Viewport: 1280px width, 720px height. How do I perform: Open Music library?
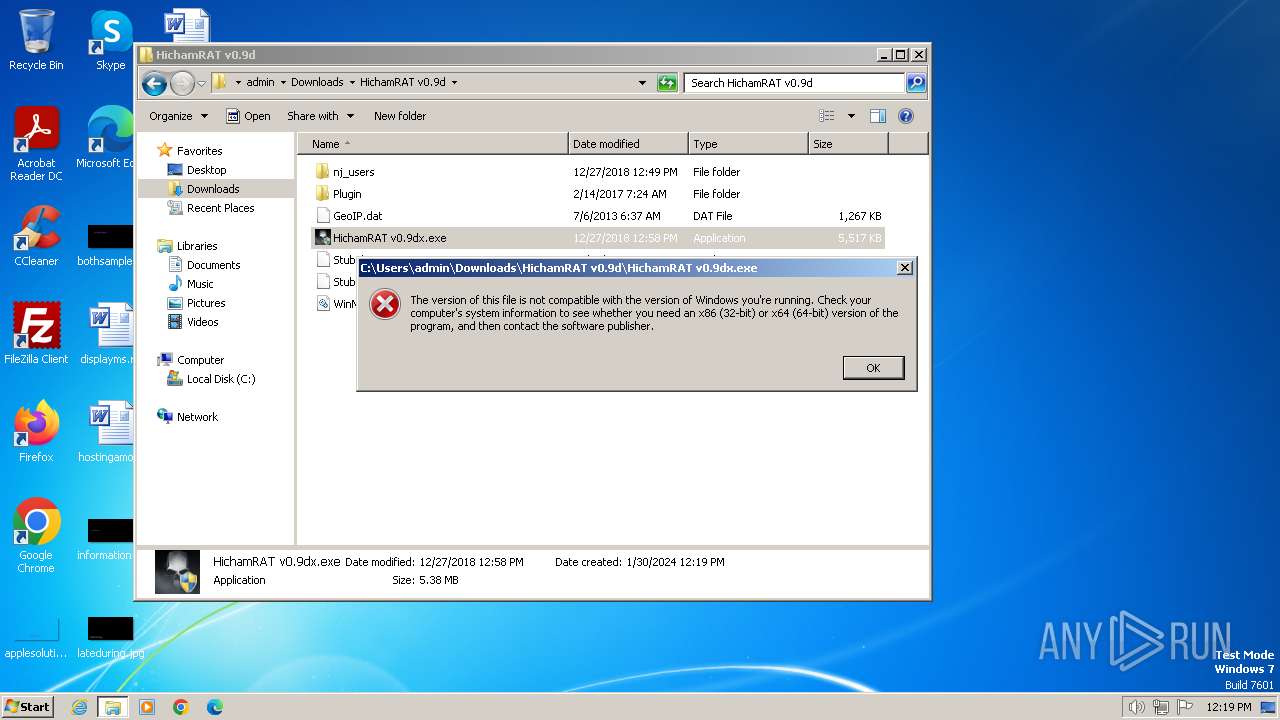200,284
